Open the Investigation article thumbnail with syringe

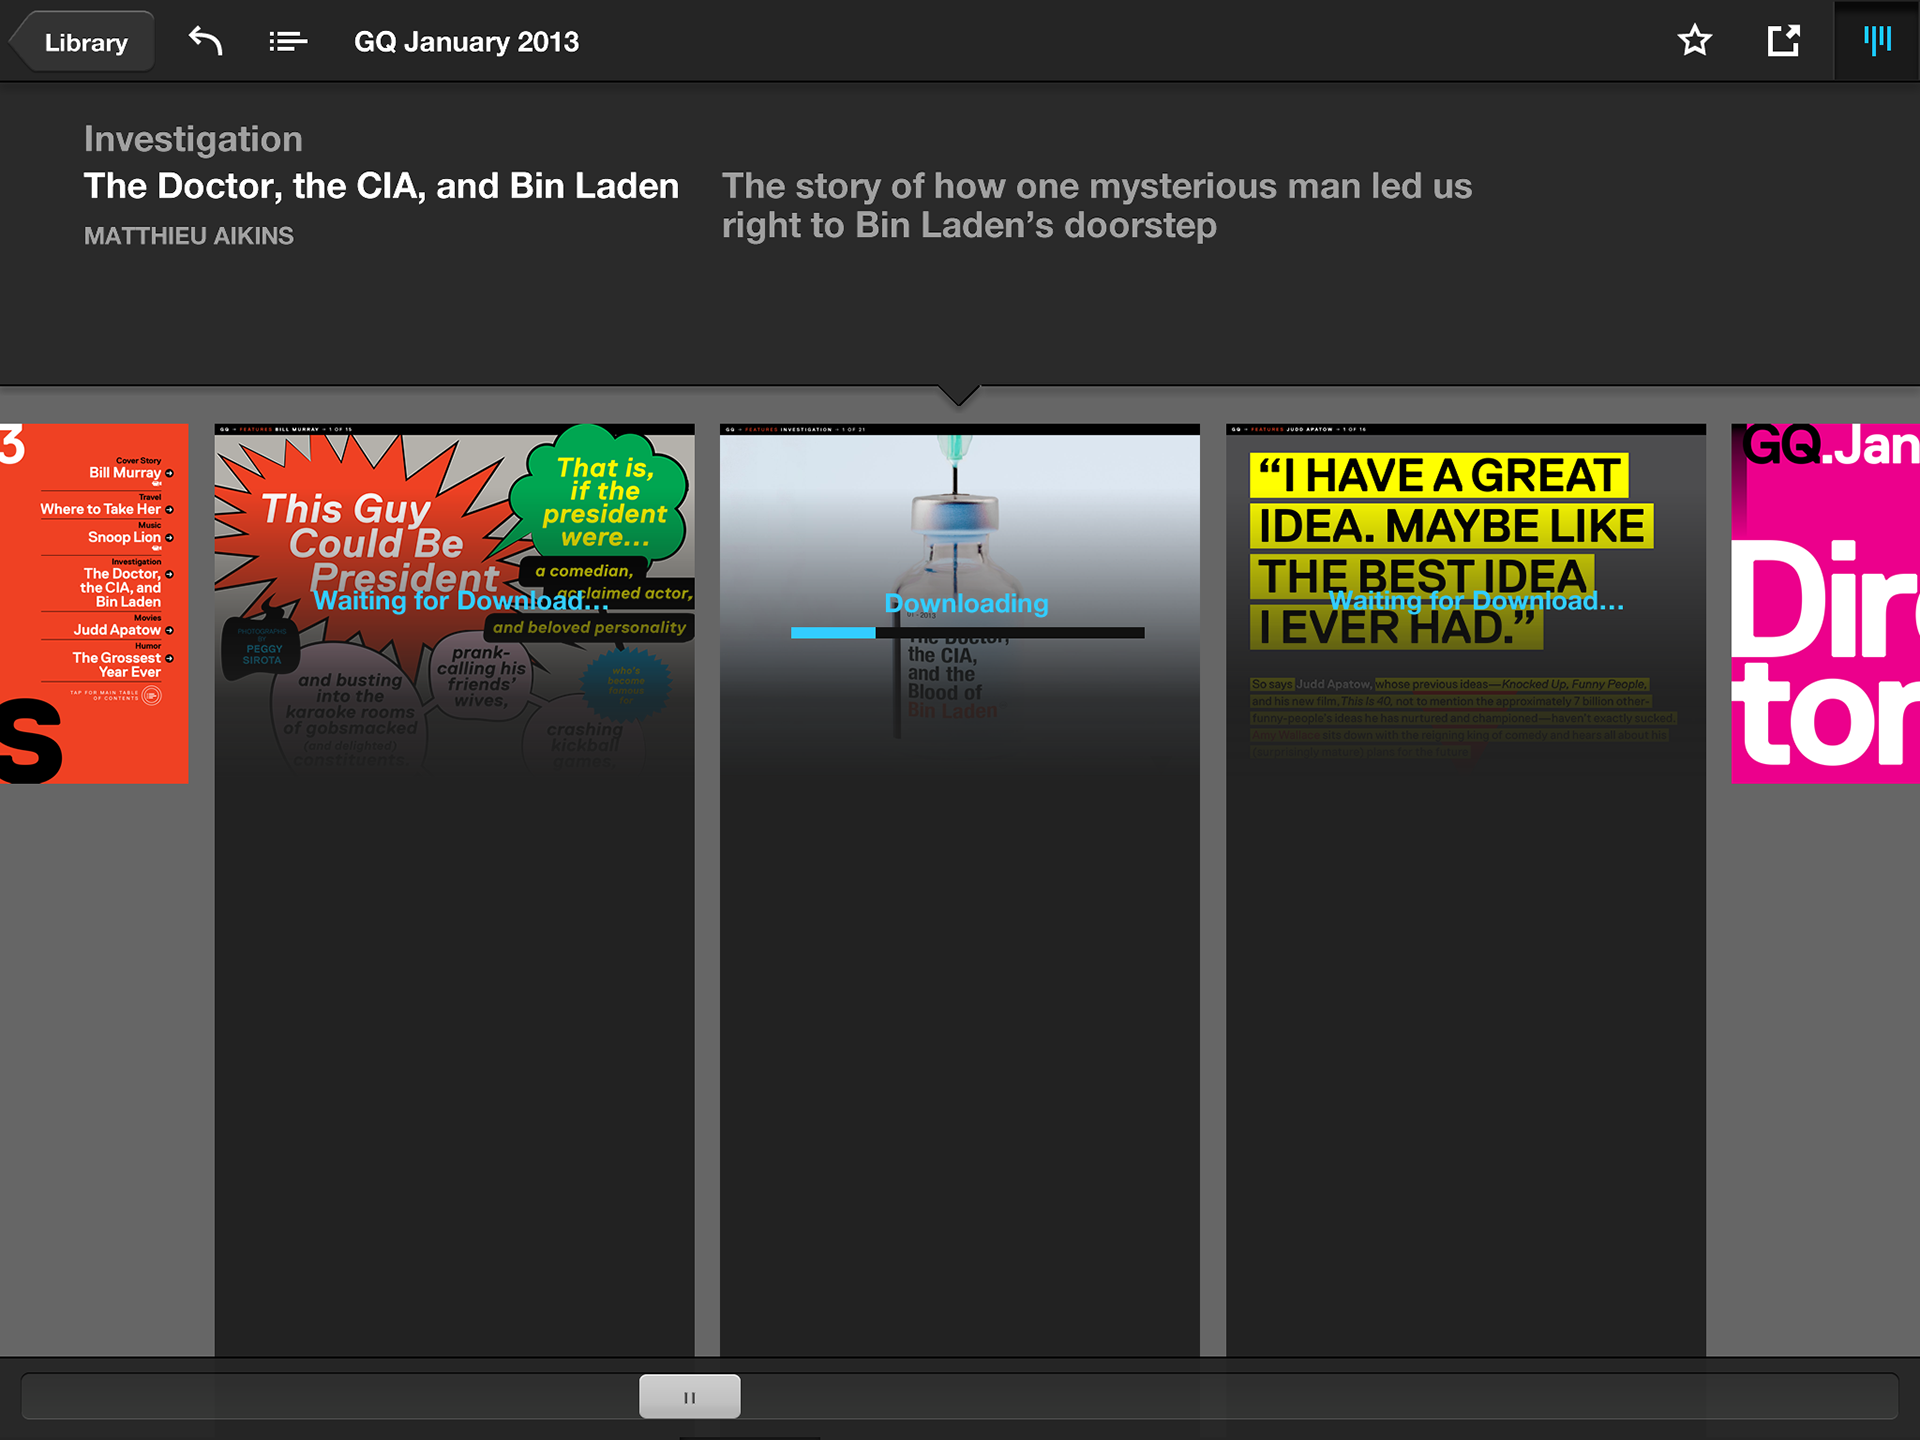tap(960, 889)
